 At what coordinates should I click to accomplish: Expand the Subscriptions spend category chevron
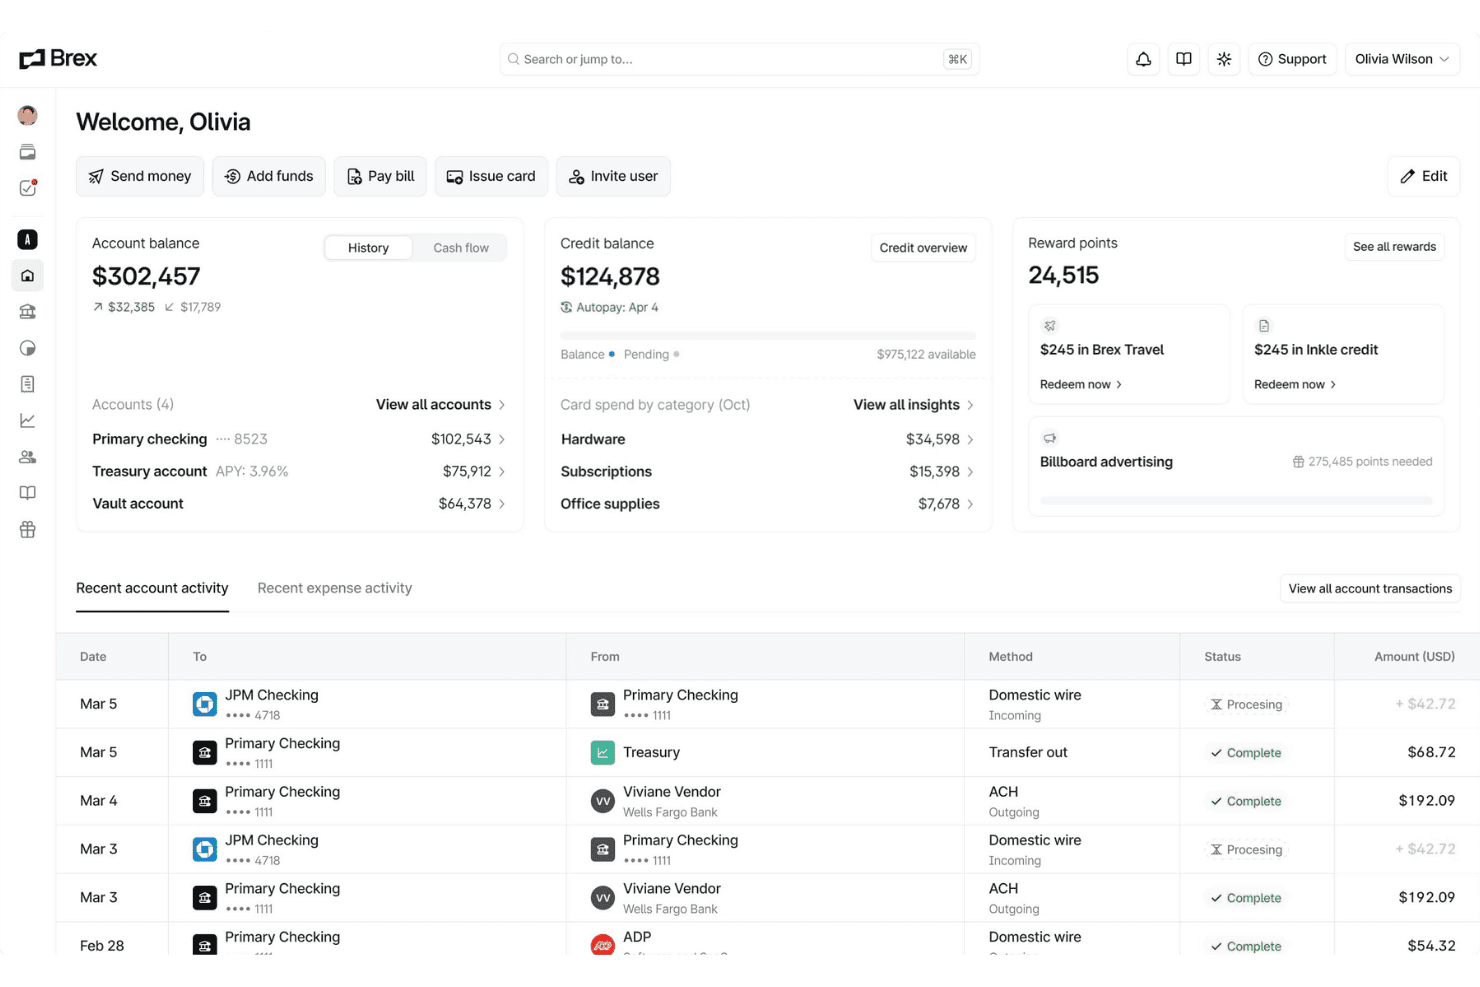(970, 471)
